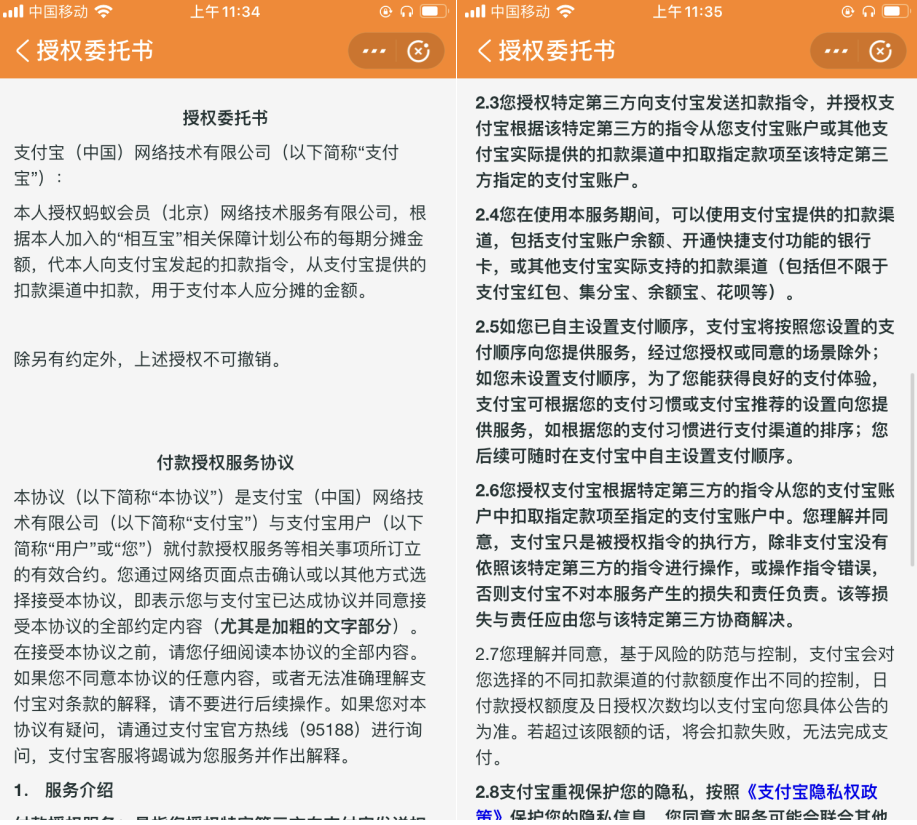Open the 《支付宝隐私权政策》 link
This screenshot has height=825, width=917.
pos(812,792)
